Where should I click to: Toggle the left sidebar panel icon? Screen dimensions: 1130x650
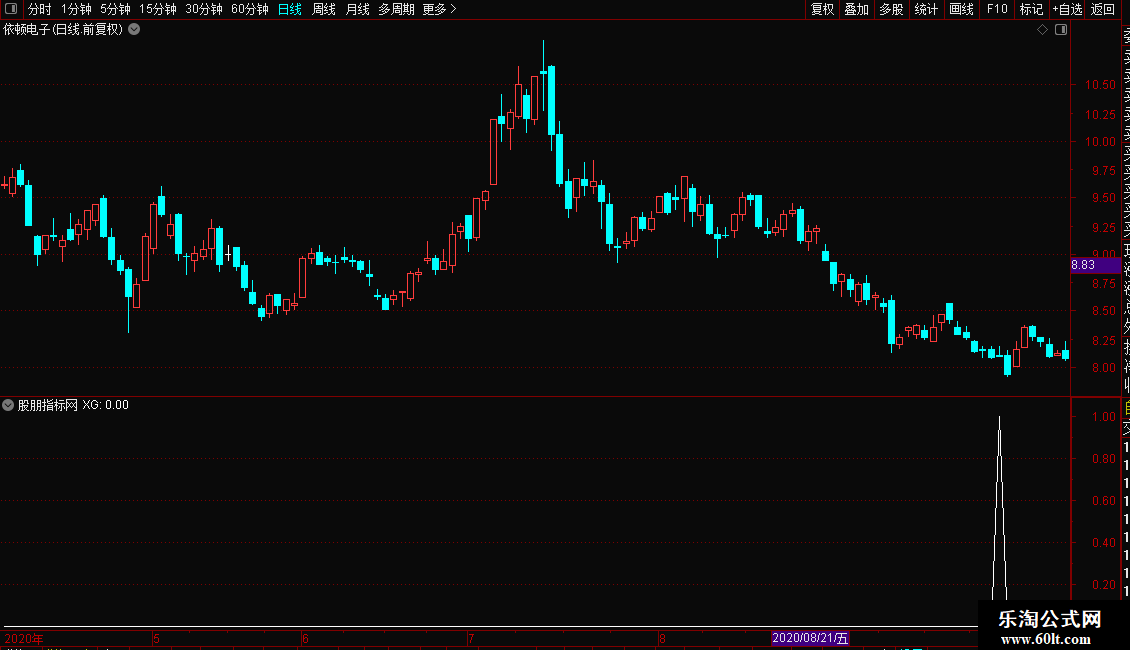coord(11,9)
